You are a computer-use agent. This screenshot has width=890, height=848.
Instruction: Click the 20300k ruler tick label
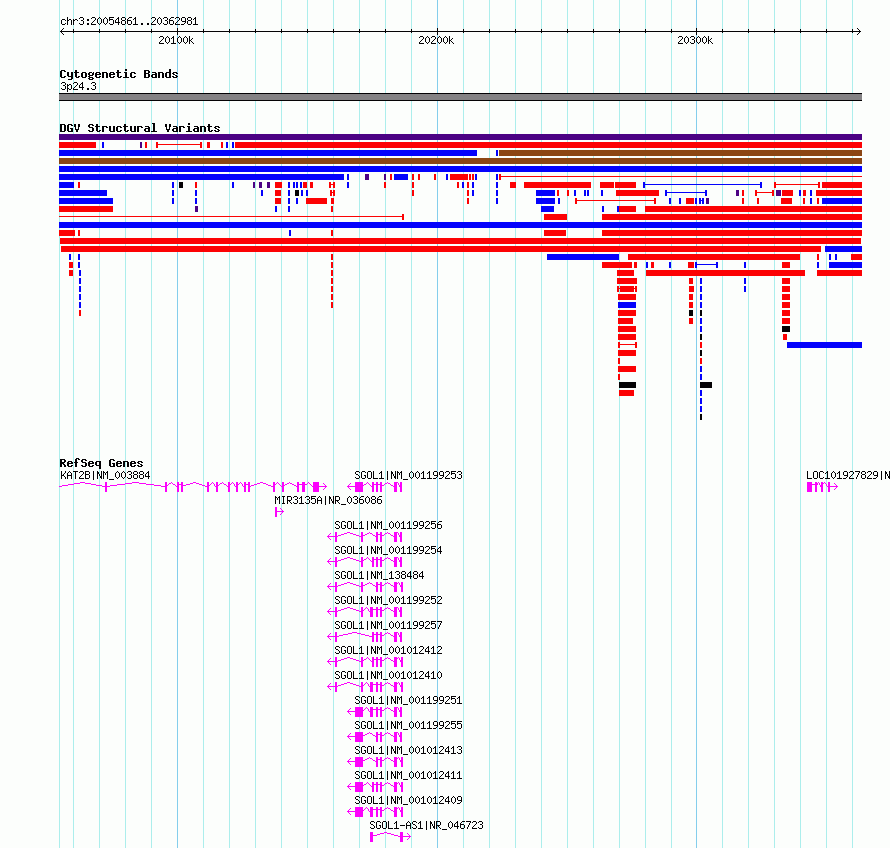click(695, 40)
